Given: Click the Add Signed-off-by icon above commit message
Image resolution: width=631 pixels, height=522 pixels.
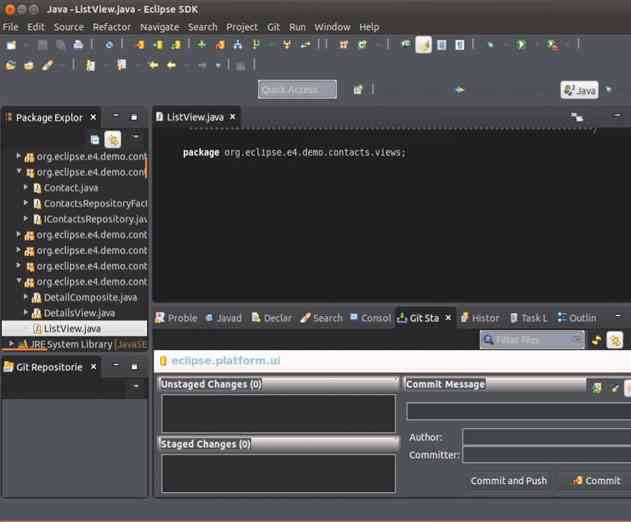Looking at the screenshot, I should [615, 387].
